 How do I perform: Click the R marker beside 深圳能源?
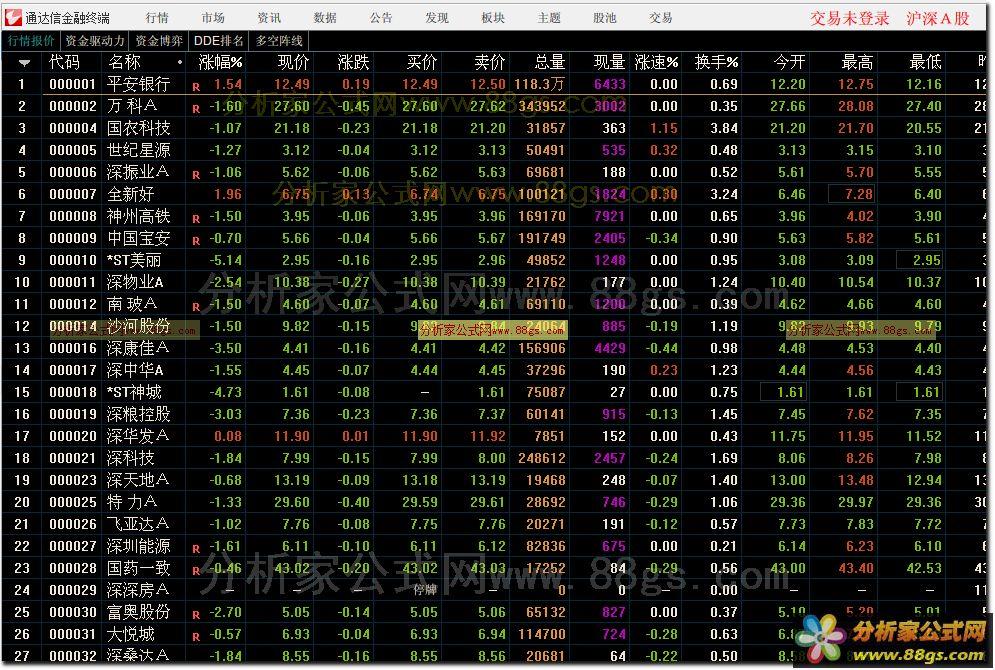tap(196, 549)
